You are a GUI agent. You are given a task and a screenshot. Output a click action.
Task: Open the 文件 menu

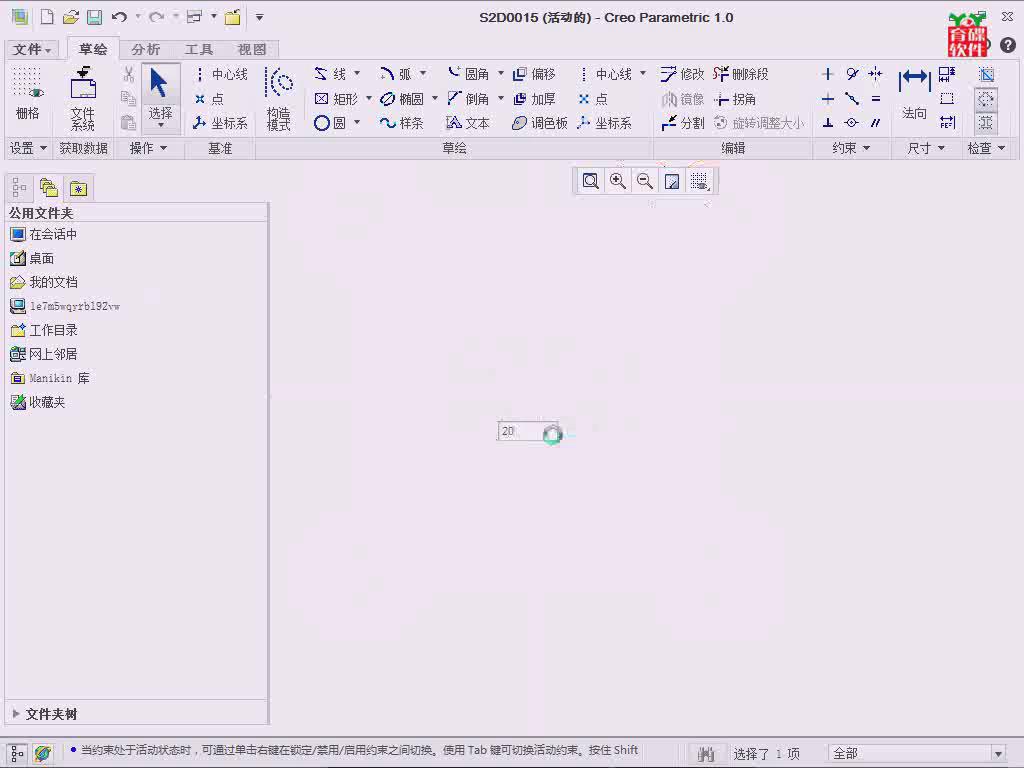tap(31, 49)
